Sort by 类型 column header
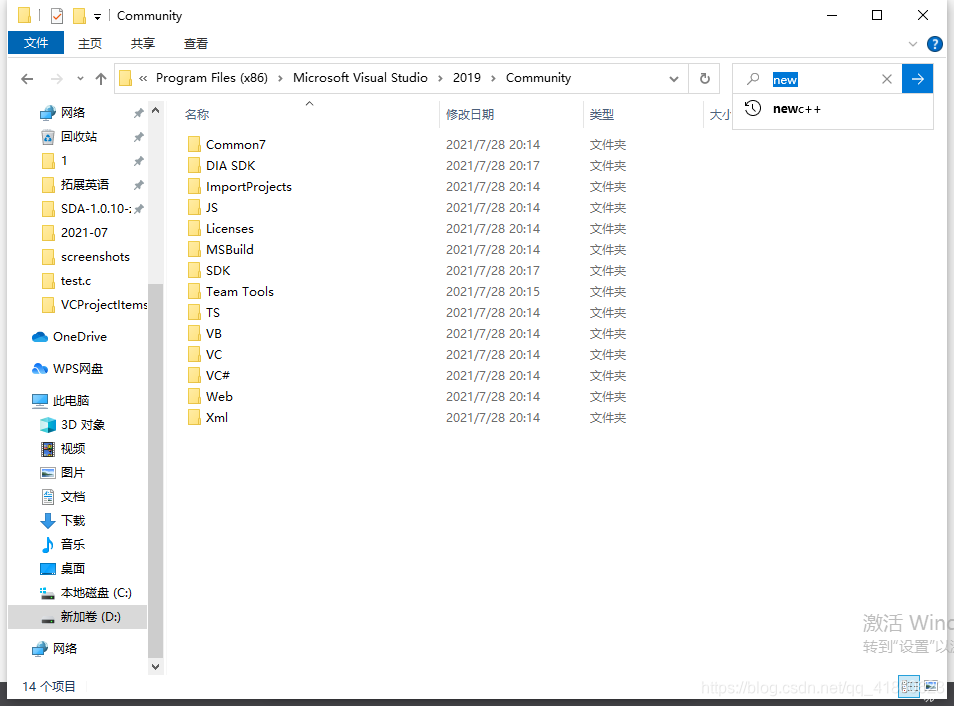Screen dimensions: 954x706 click(x=602, y=114)
